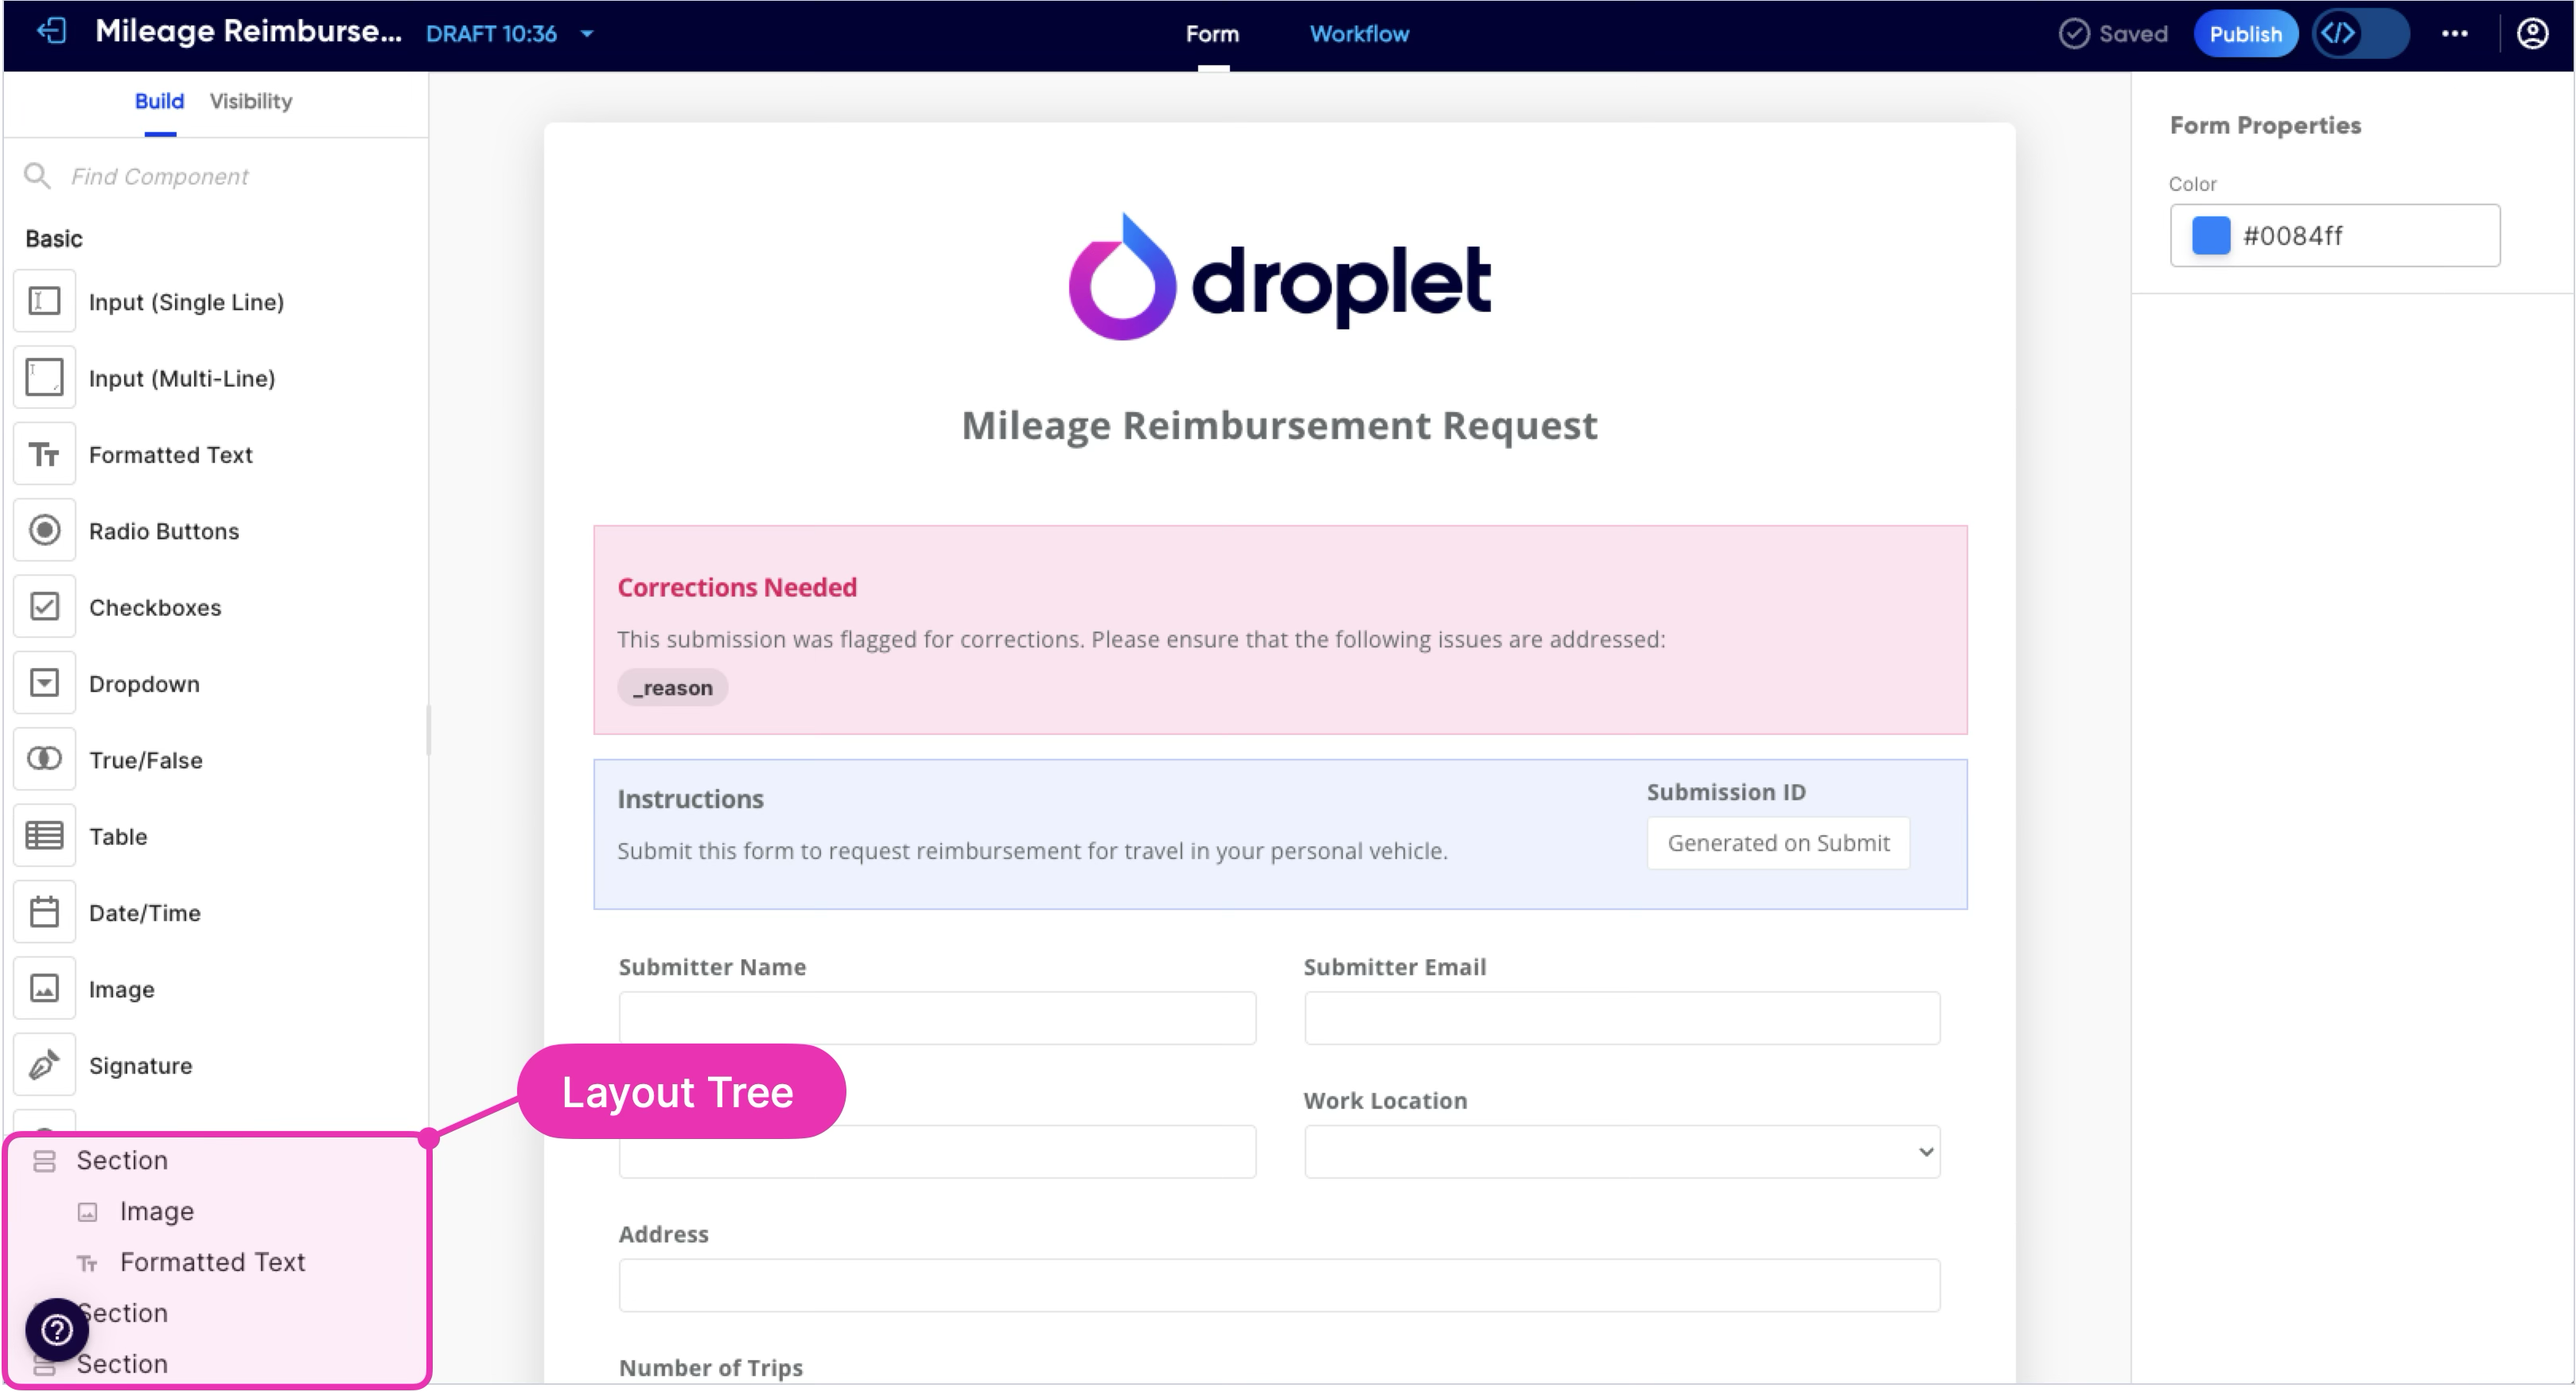Viewport: 2576px width, 1392px height.
Task: Select the Formatted Text component icon
Action: tap(44, 455)
